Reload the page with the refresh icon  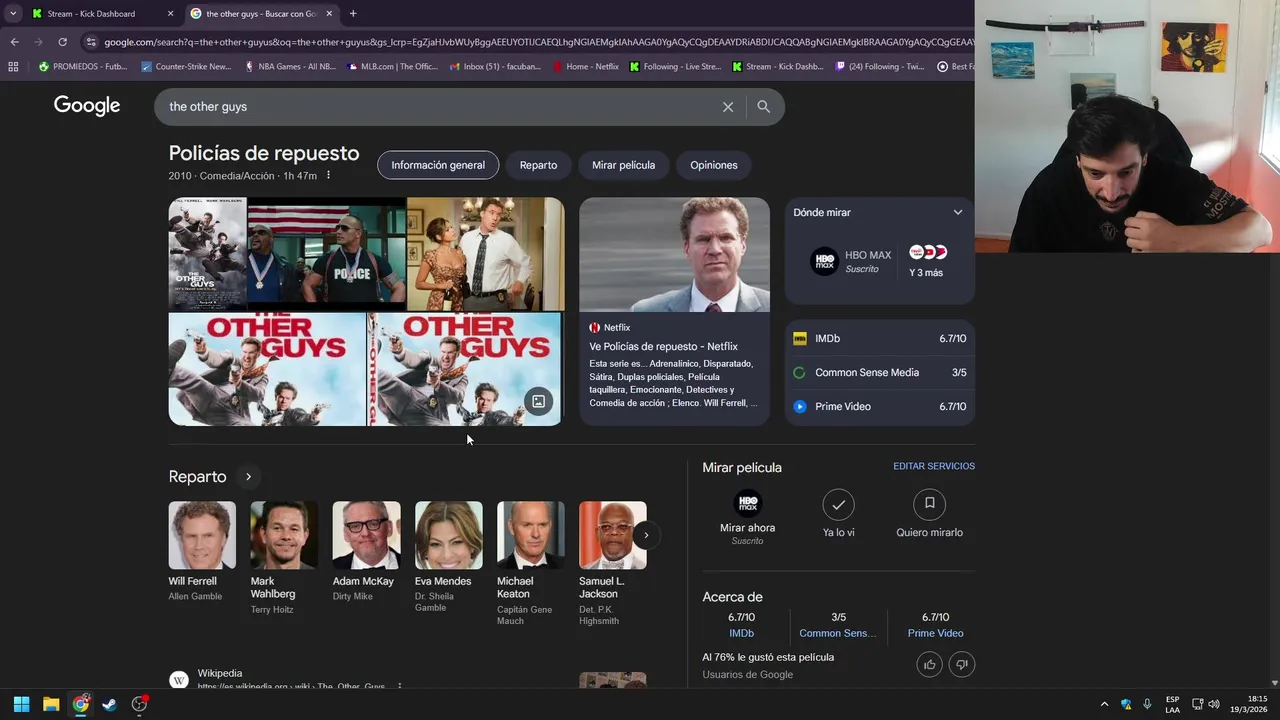[62, 42]
